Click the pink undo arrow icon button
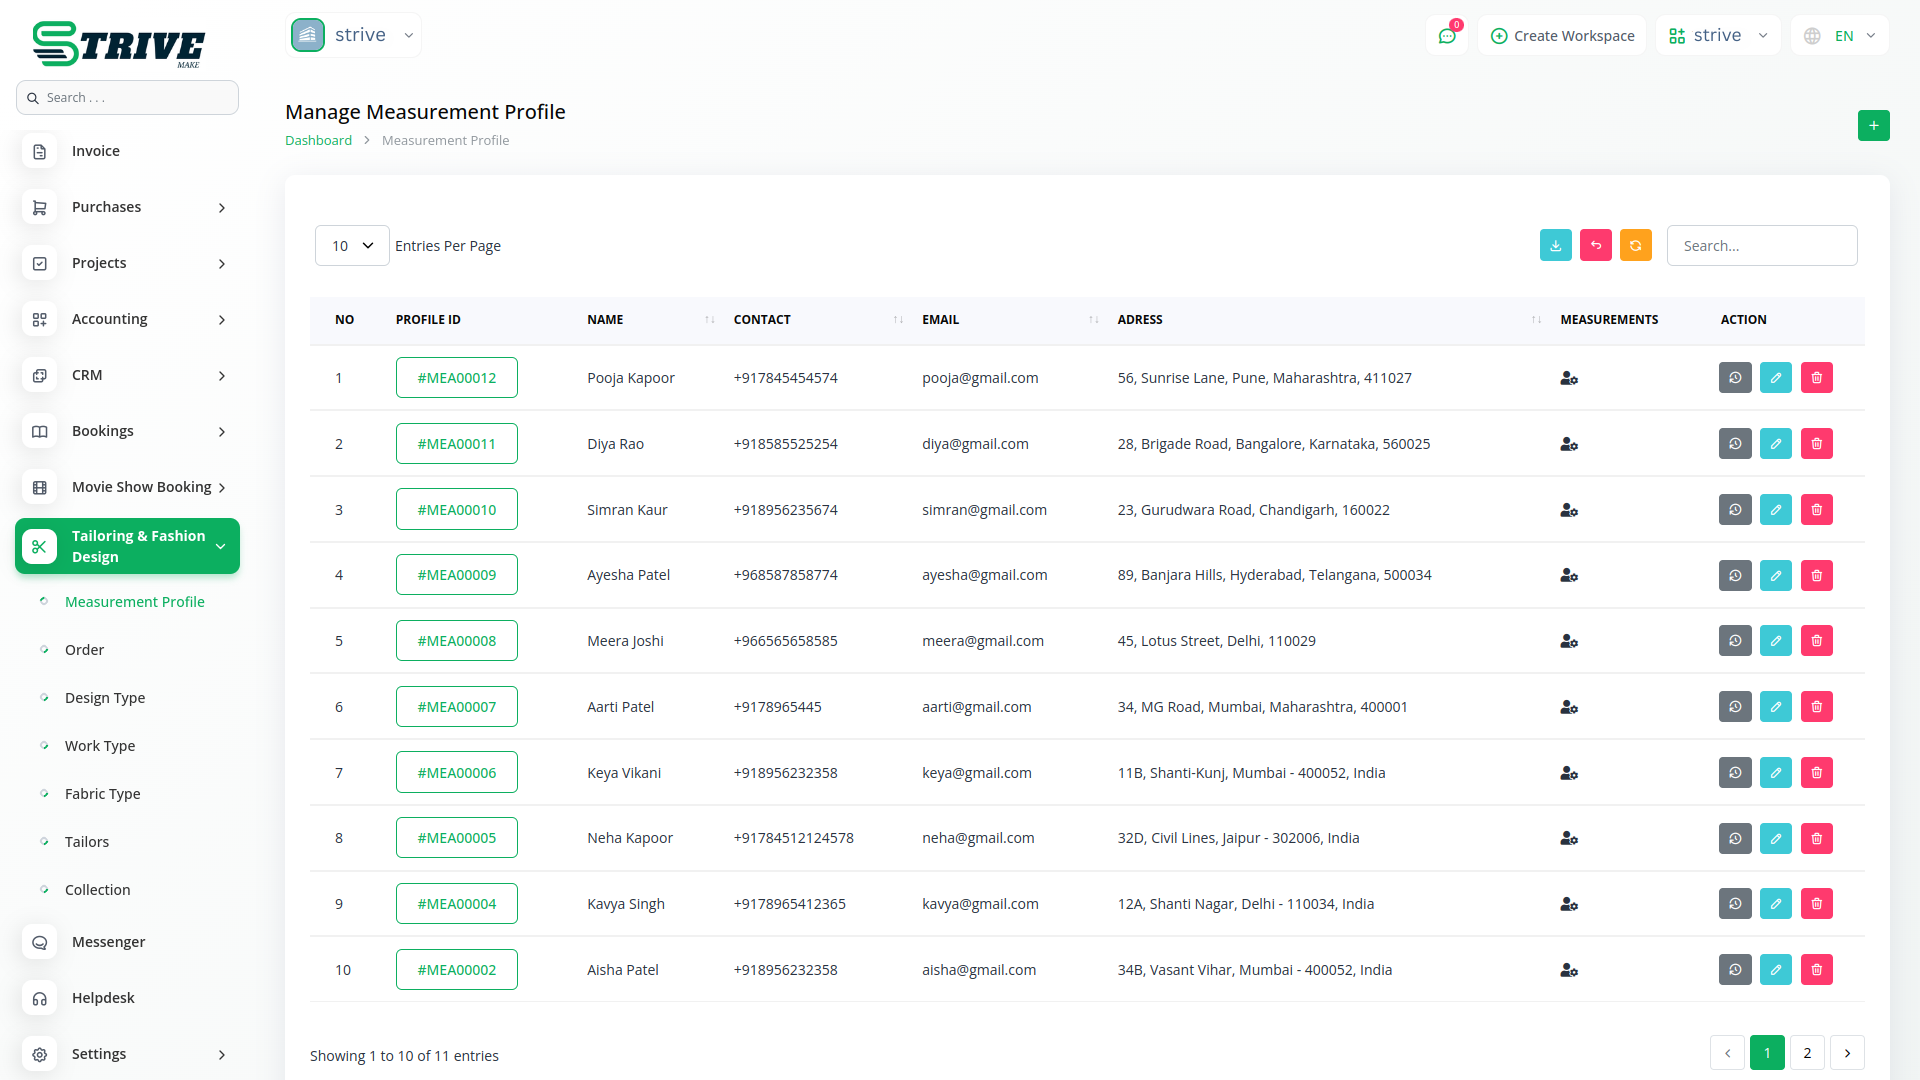1920x1080 pixels. (1595, 246)
